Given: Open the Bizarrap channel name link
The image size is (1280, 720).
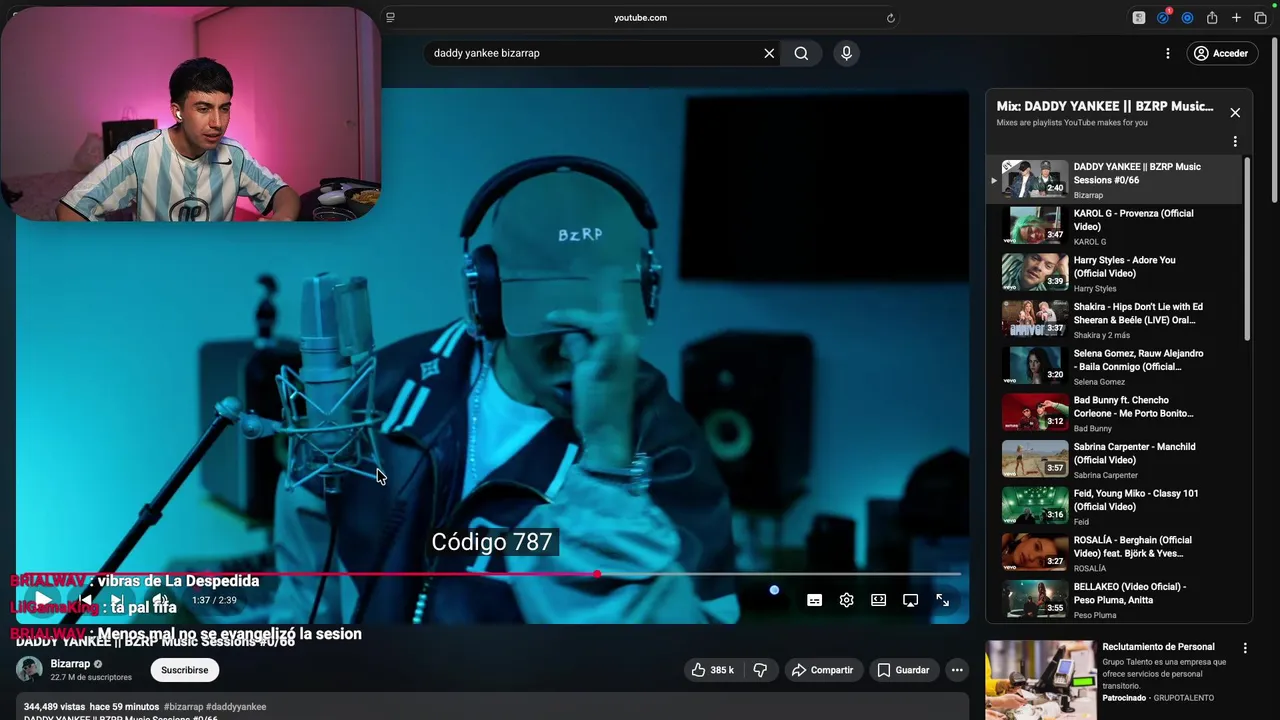Looking at the screenshot, I should pyautogui.click(x=70, y=664).
